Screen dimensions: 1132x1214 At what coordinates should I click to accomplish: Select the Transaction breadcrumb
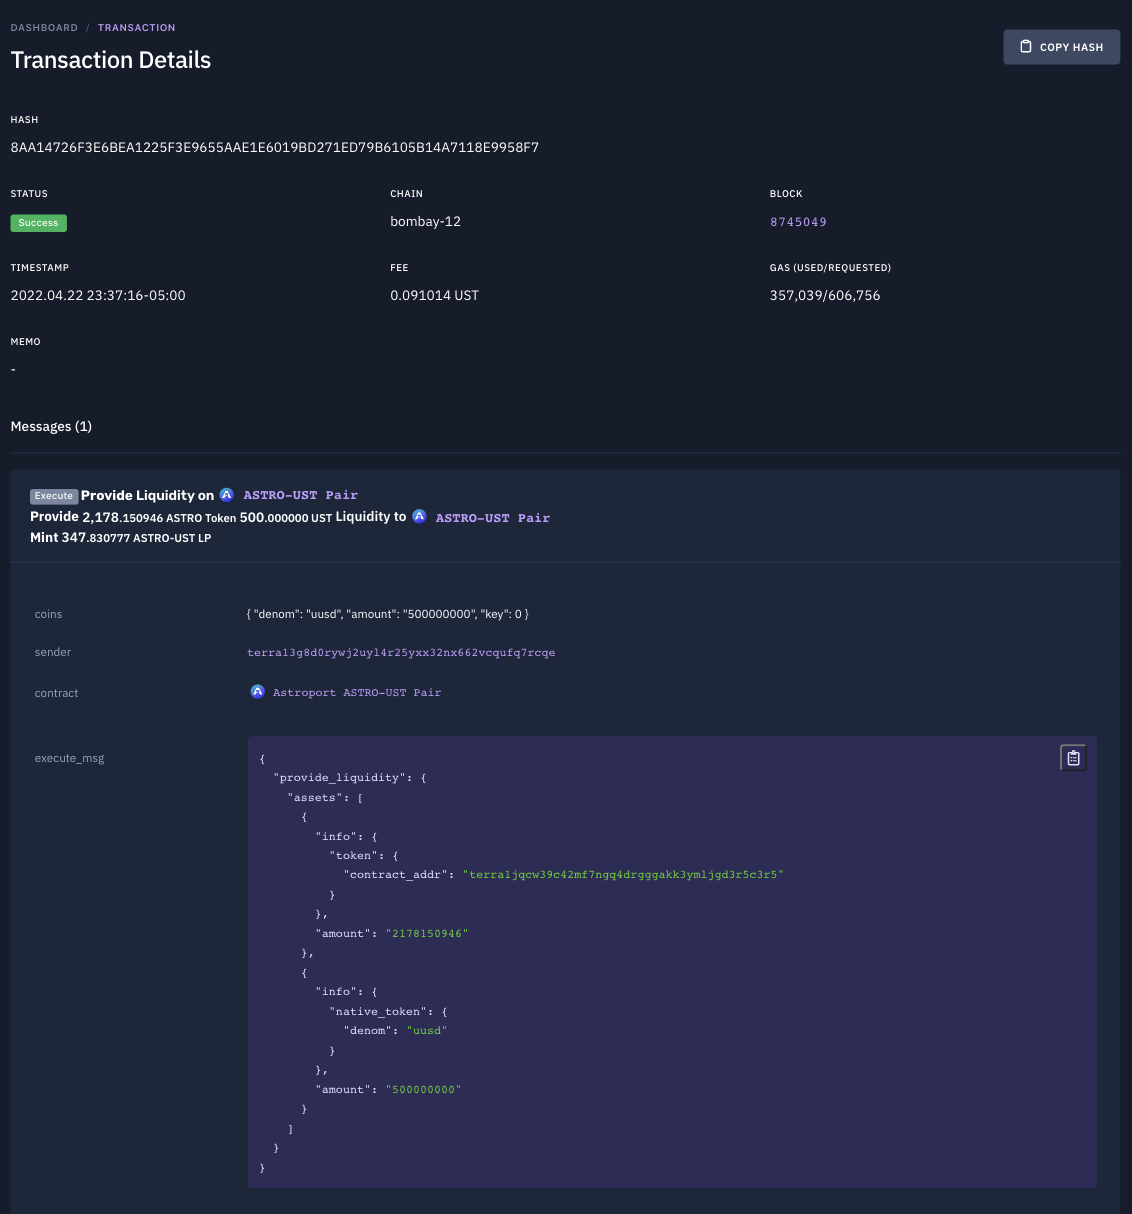(x=137, y=28)
